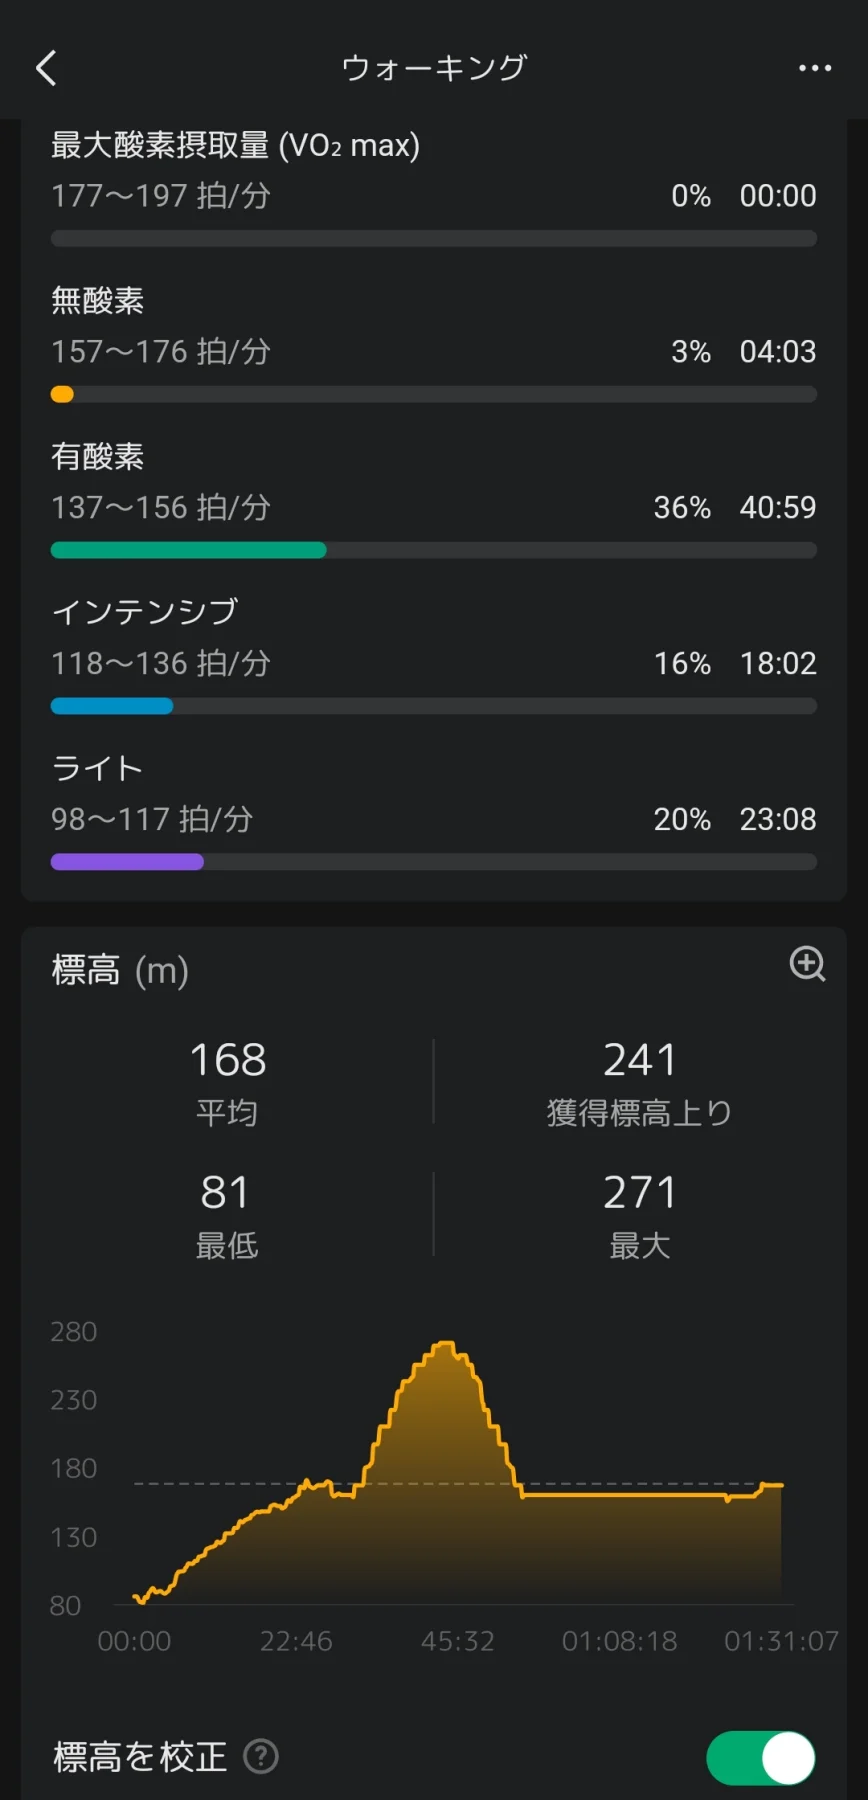Screen dimensions: 868x1800
Task: Tap the back arrow icon
Action: pyautogui.click(x=46, y=68)
